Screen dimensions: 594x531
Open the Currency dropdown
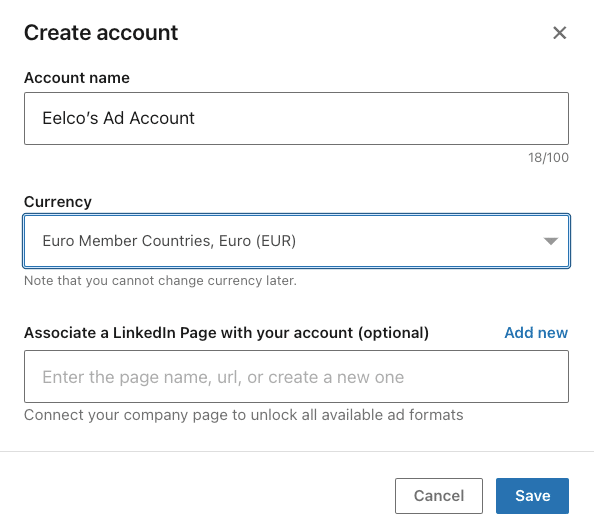(296, 241)
